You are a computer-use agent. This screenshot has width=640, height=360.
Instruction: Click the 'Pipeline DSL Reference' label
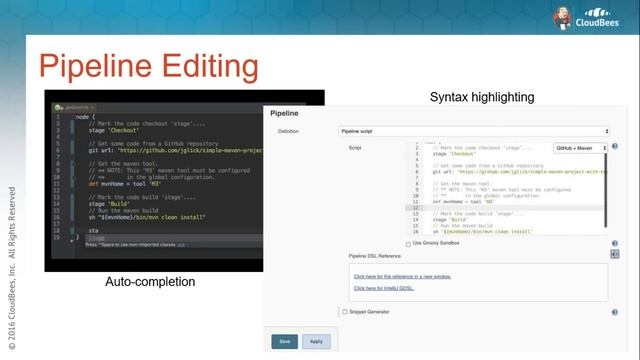coord(375,256)
